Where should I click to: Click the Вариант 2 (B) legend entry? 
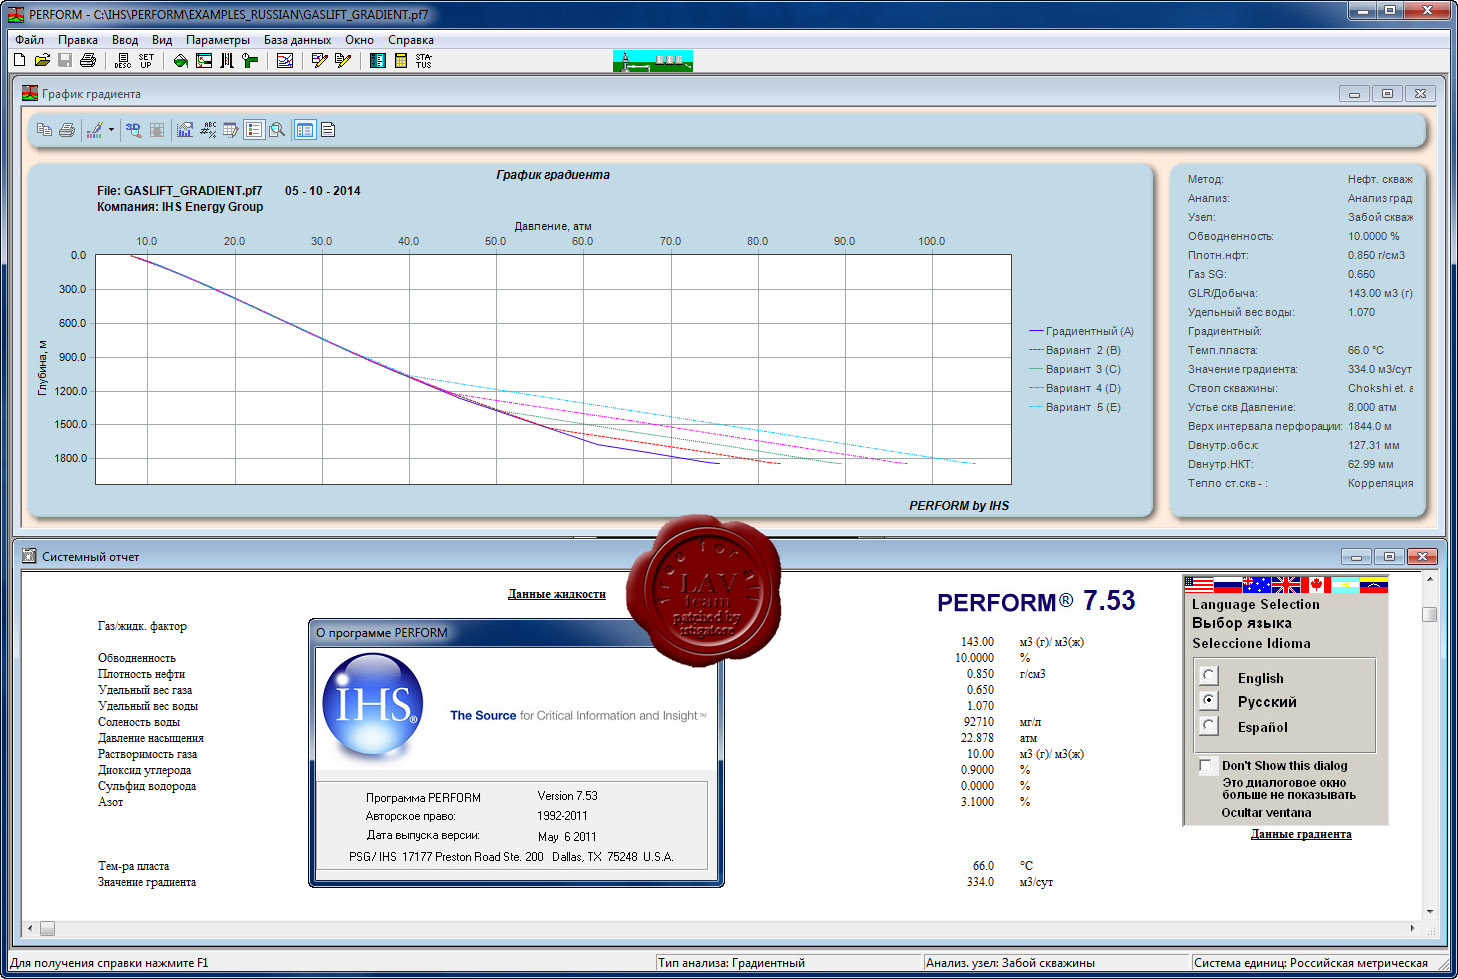click(1075, 350)
